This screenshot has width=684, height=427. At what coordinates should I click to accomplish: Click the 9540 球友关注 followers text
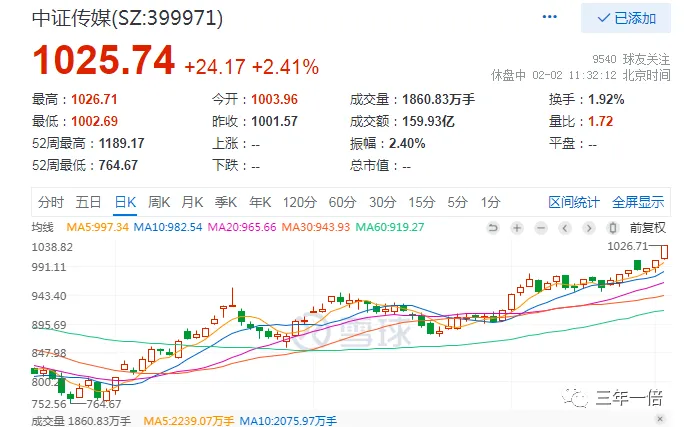tap(631, 59)
